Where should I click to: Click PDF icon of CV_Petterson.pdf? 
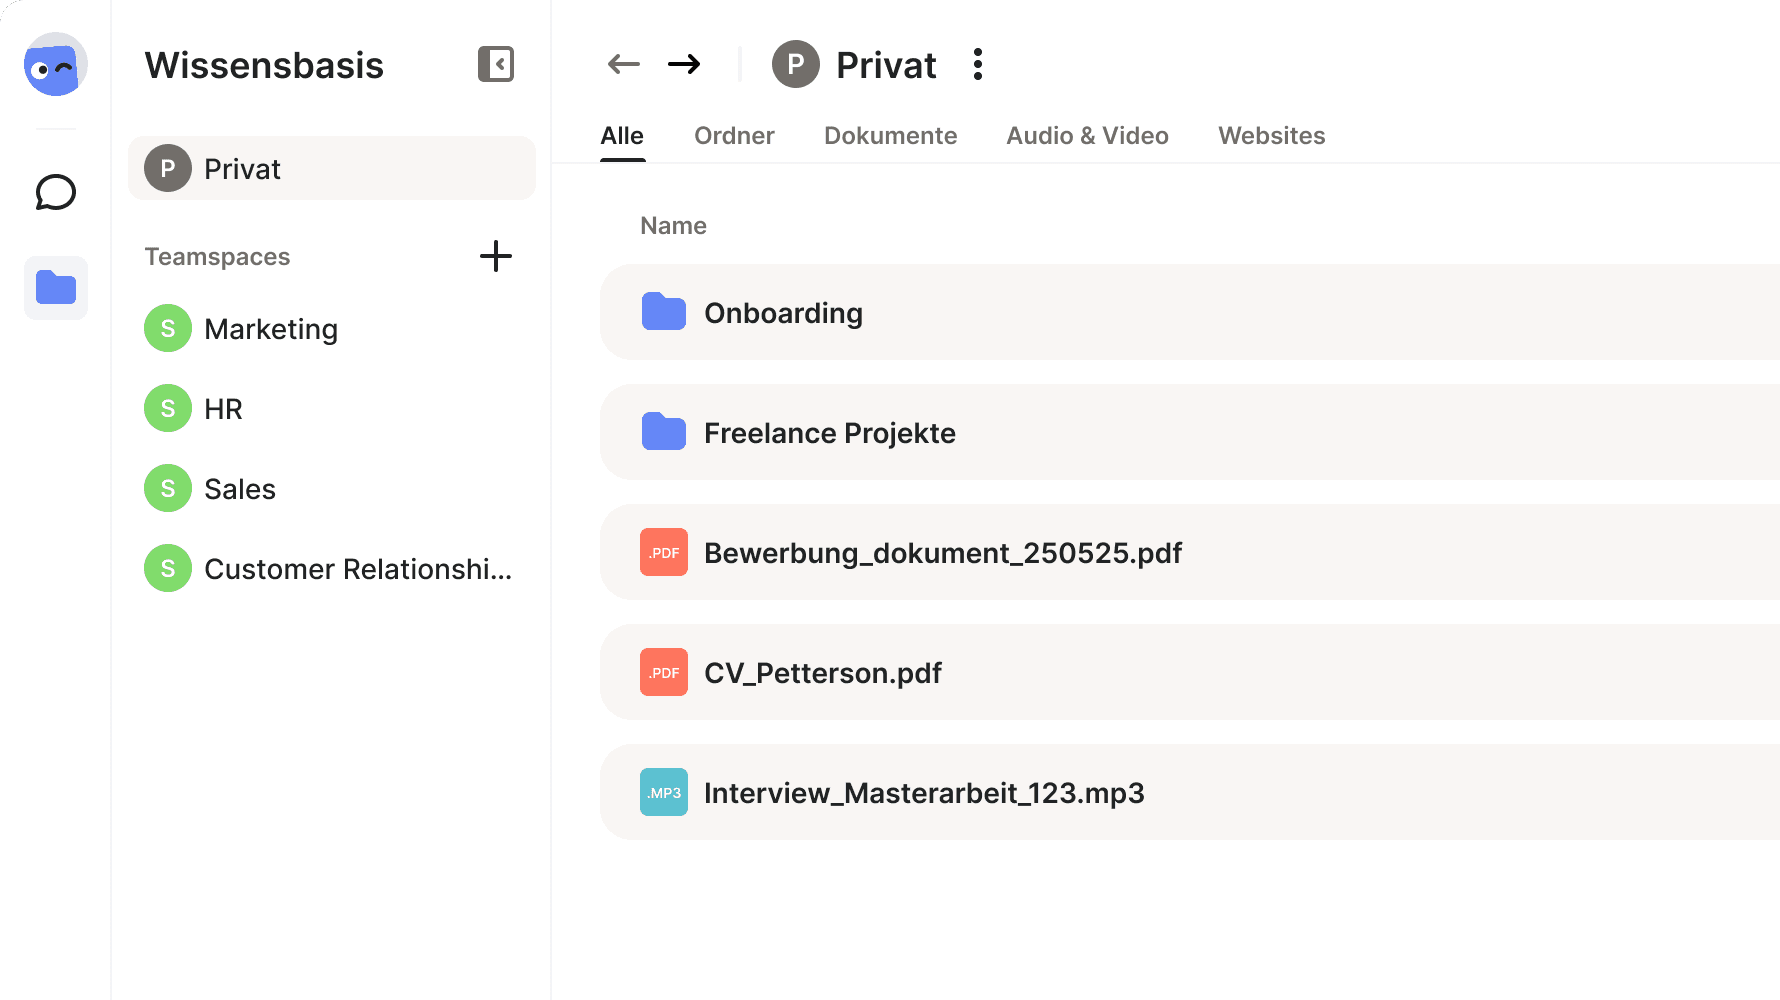tap(664, 672)
